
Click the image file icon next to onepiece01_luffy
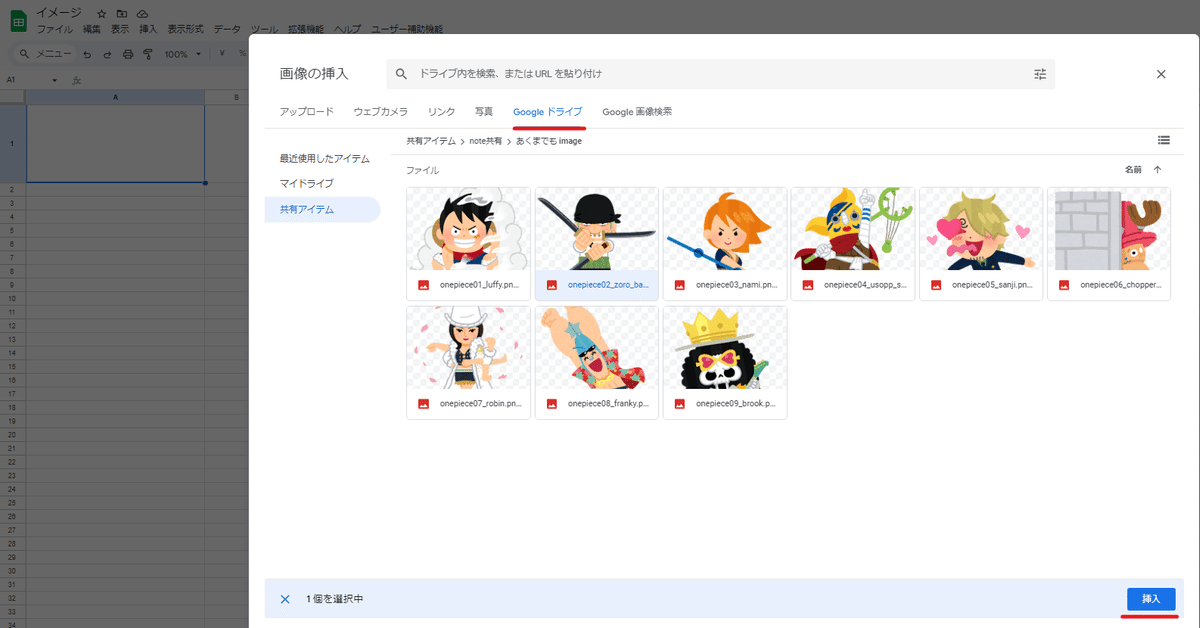(x=424, y=285)
